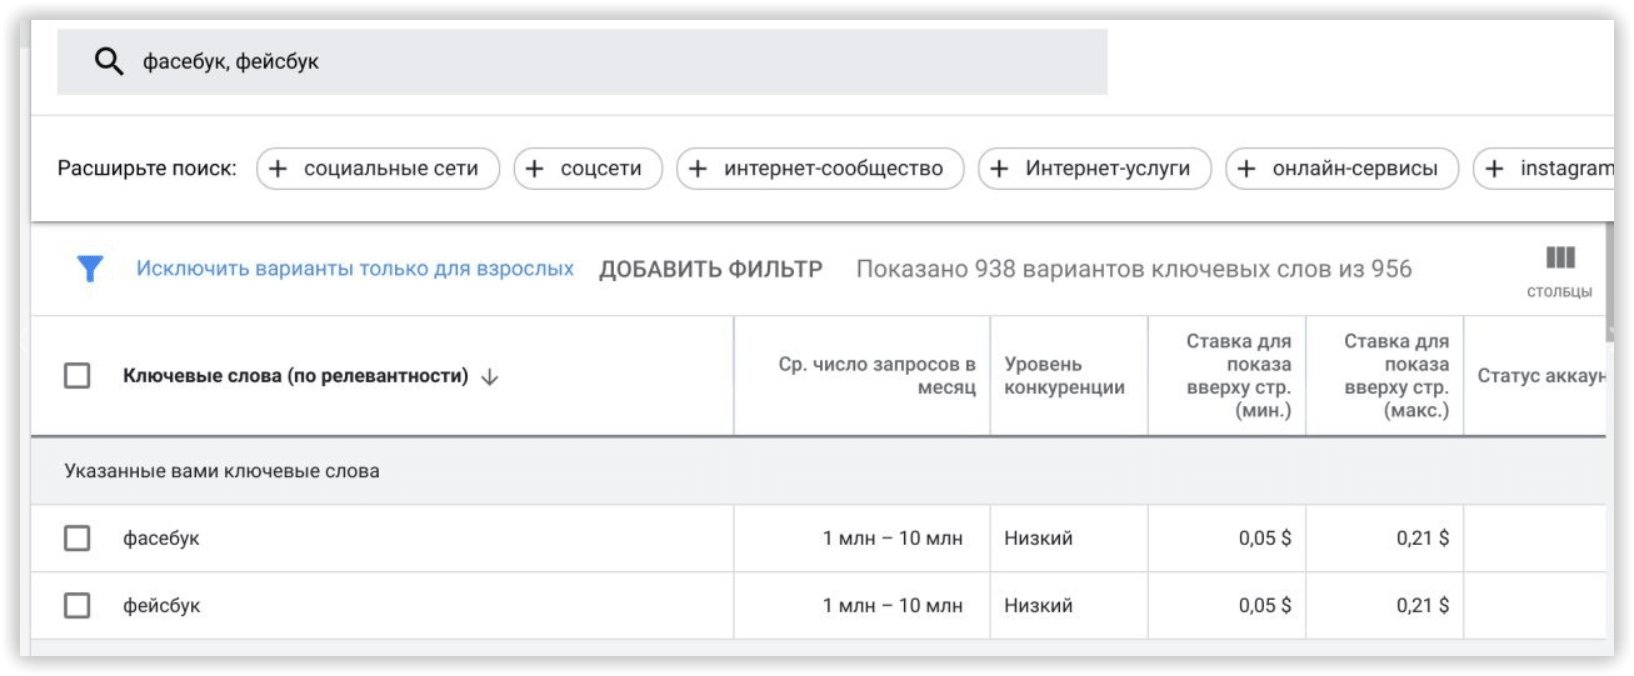Open the columns selector icon

point(1559,258)
